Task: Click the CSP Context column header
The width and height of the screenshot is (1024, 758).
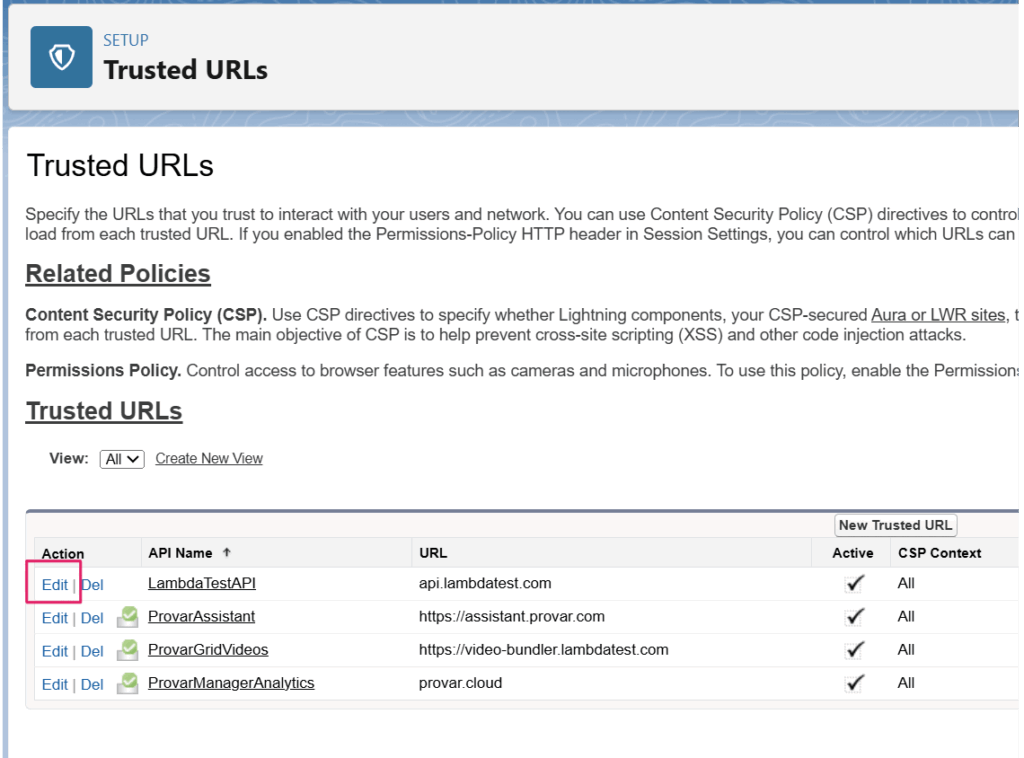Action: point(939,553)
